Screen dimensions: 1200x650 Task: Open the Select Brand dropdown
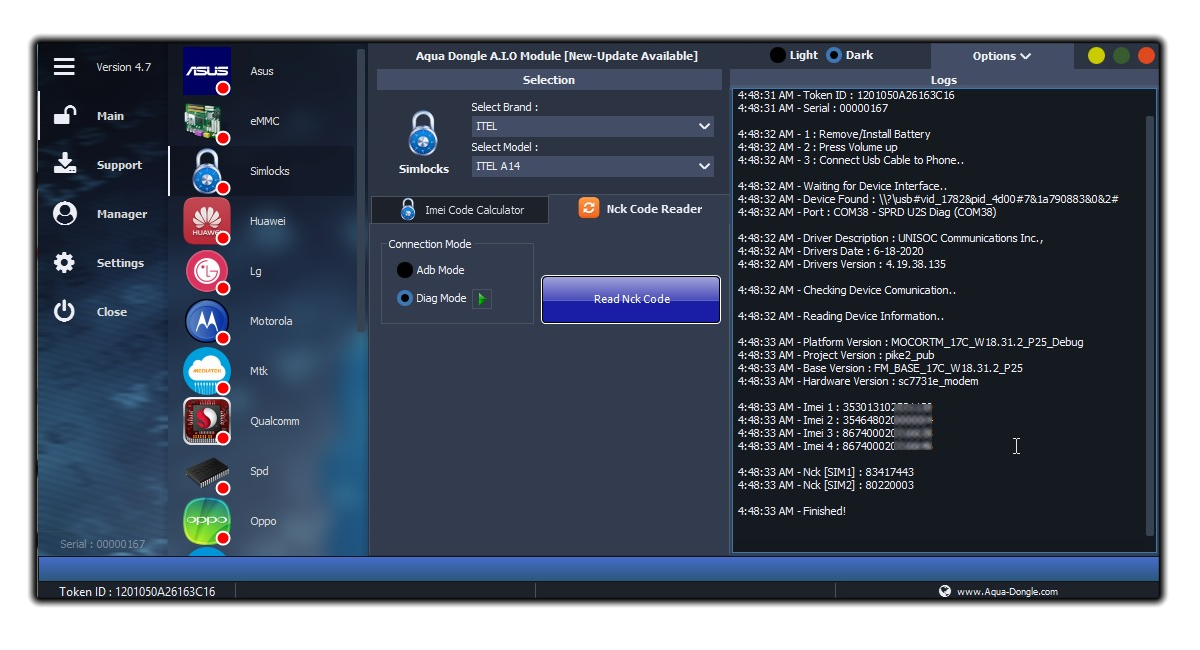(593, 126)
